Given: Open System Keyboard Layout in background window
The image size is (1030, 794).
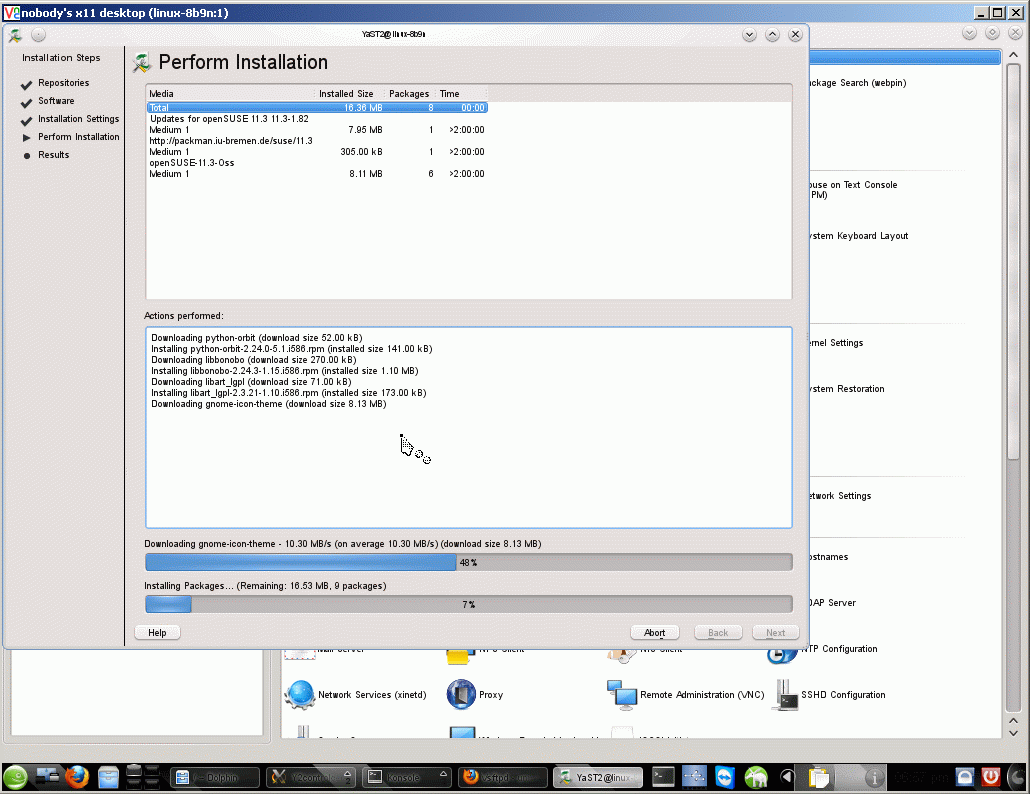Looking at the screenshot, I should pos(859,236).
